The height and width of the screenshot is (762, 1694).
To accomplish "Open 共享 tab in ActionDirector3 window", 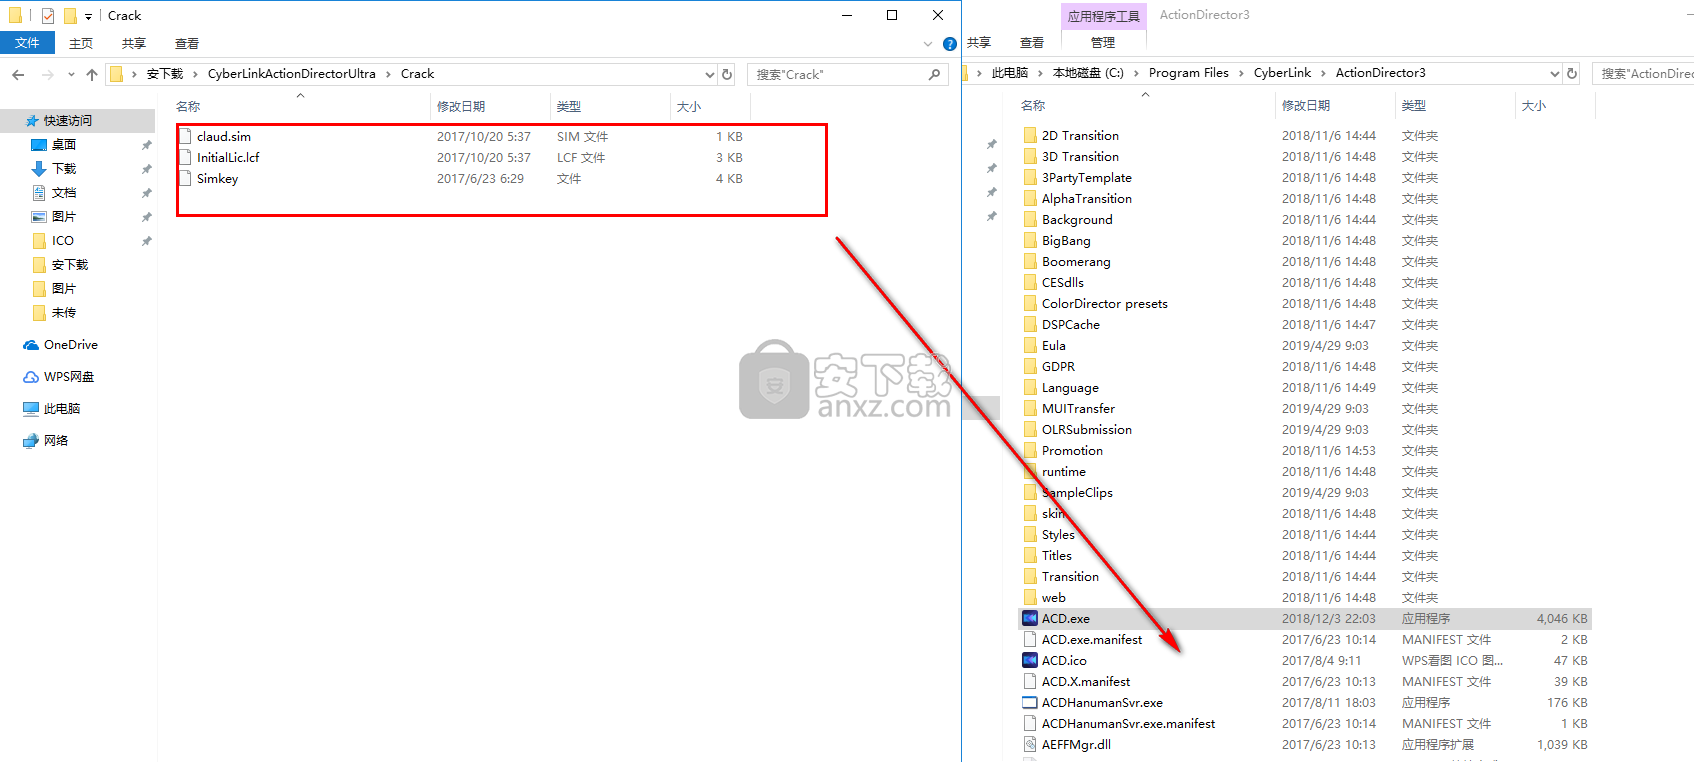I will click(979, 42).
